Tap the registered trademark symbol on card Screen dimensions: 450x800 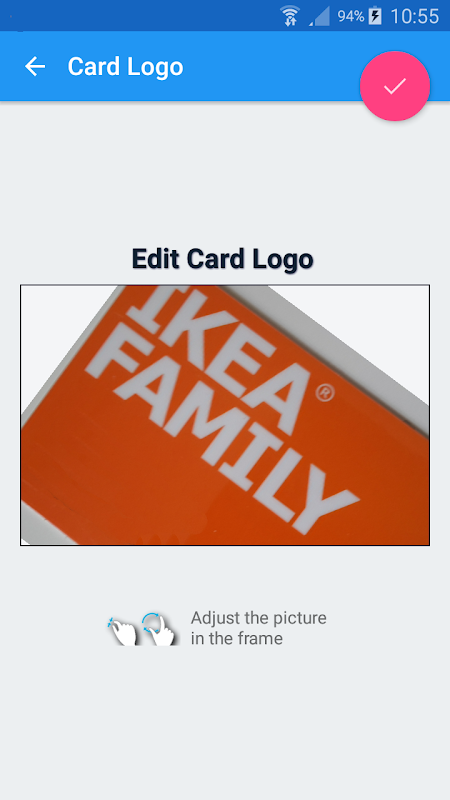point(324,393)
